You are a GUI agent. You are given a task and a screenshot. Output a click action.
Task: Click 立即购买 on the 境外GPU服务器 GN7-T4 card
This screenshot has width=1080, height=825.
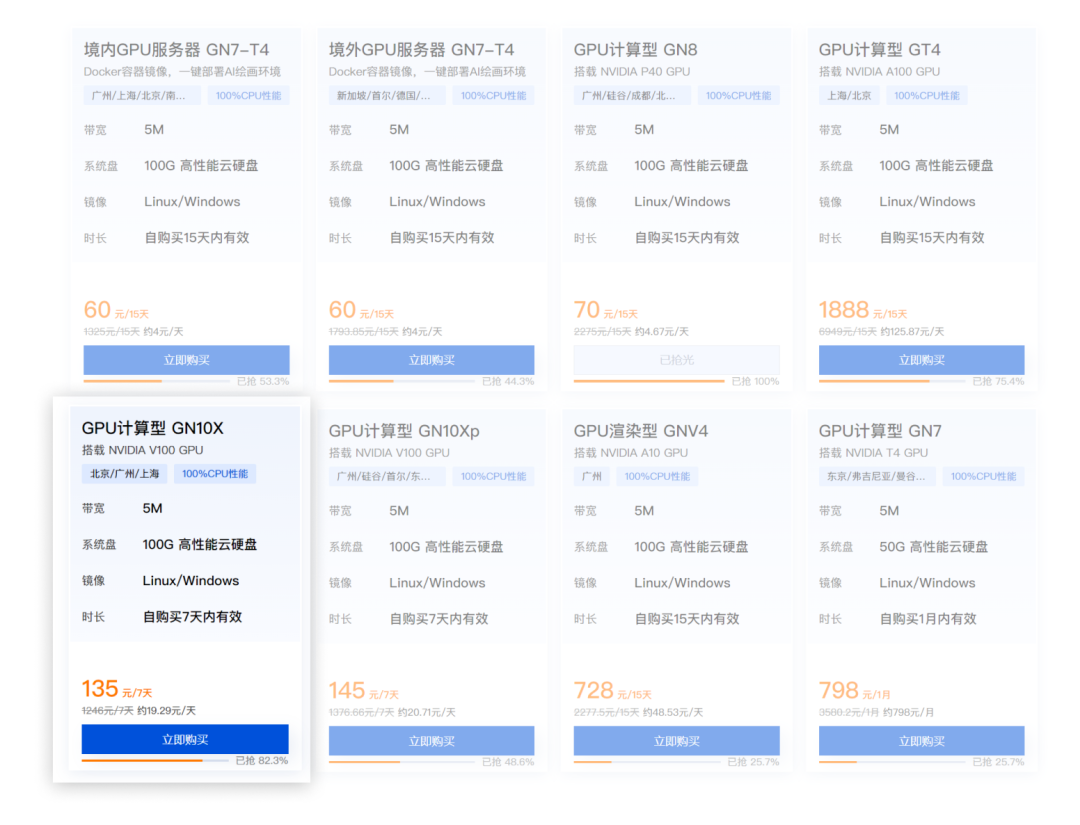click(x=431, y=360)
